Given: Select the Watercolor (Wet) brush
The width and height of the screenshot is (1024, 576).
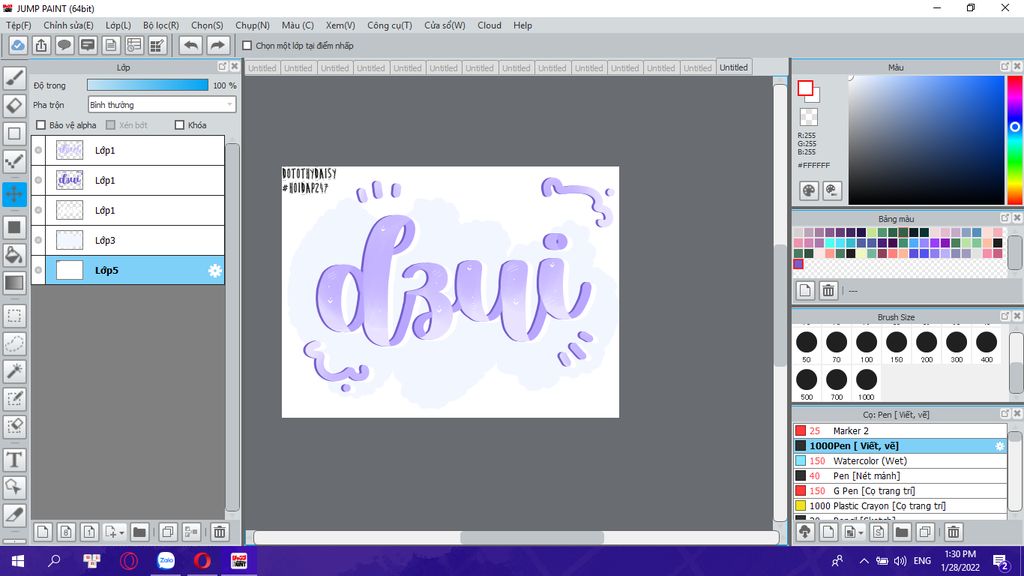Looking at the screenshot, I should [x=901, y=461].
